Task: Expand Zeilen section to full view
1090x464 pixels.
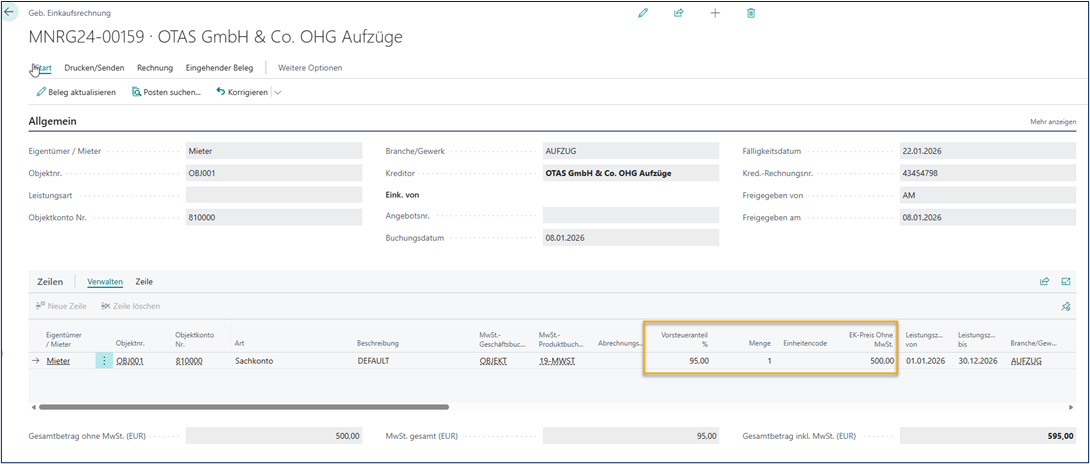Action: [x=1066, y=282]
